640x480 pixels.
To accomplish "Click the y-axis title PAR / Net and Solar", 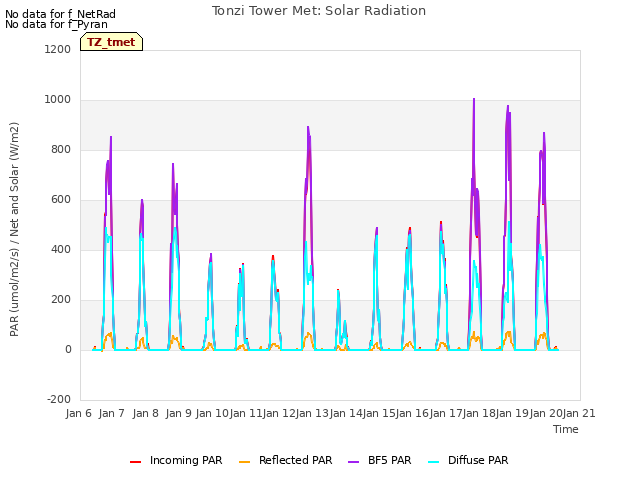I will [x=14, y=229].
